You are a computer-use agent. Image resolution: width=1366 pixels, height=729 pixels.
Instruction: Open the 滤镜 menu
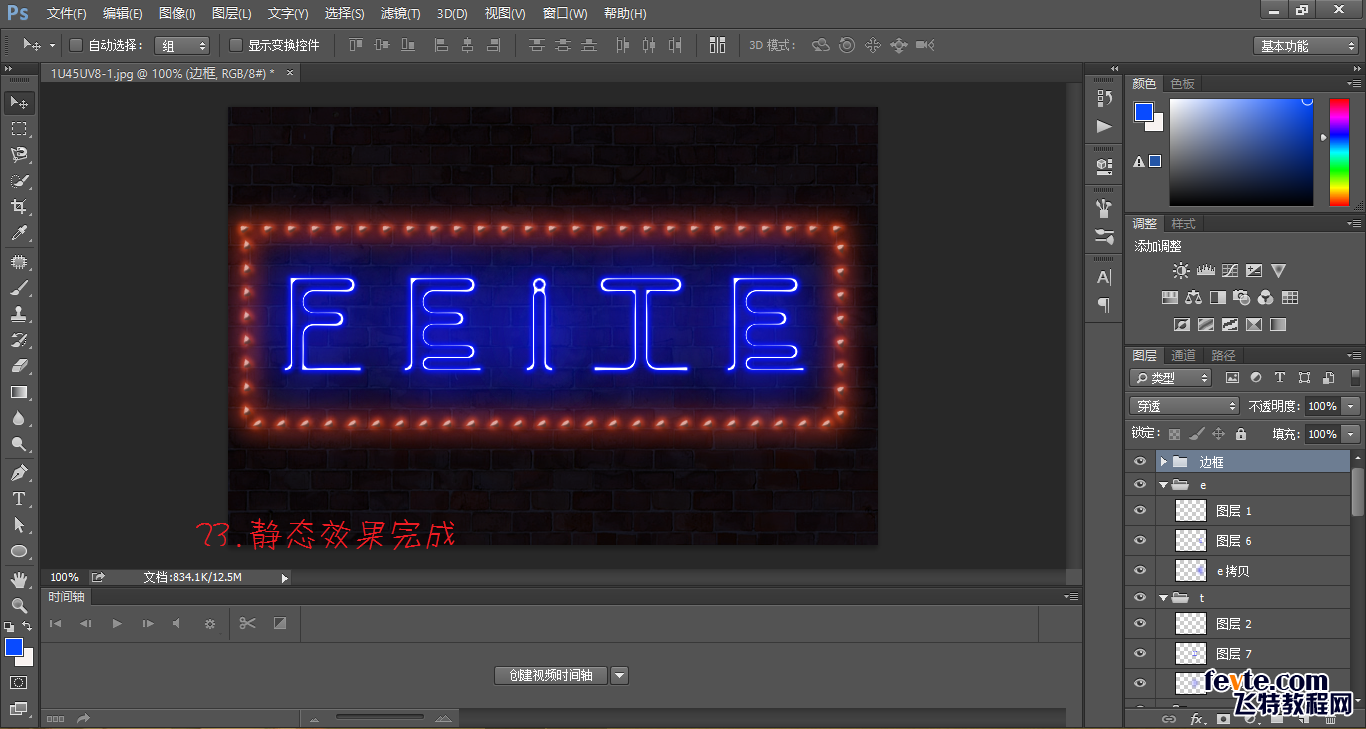[x=399, y=13]
